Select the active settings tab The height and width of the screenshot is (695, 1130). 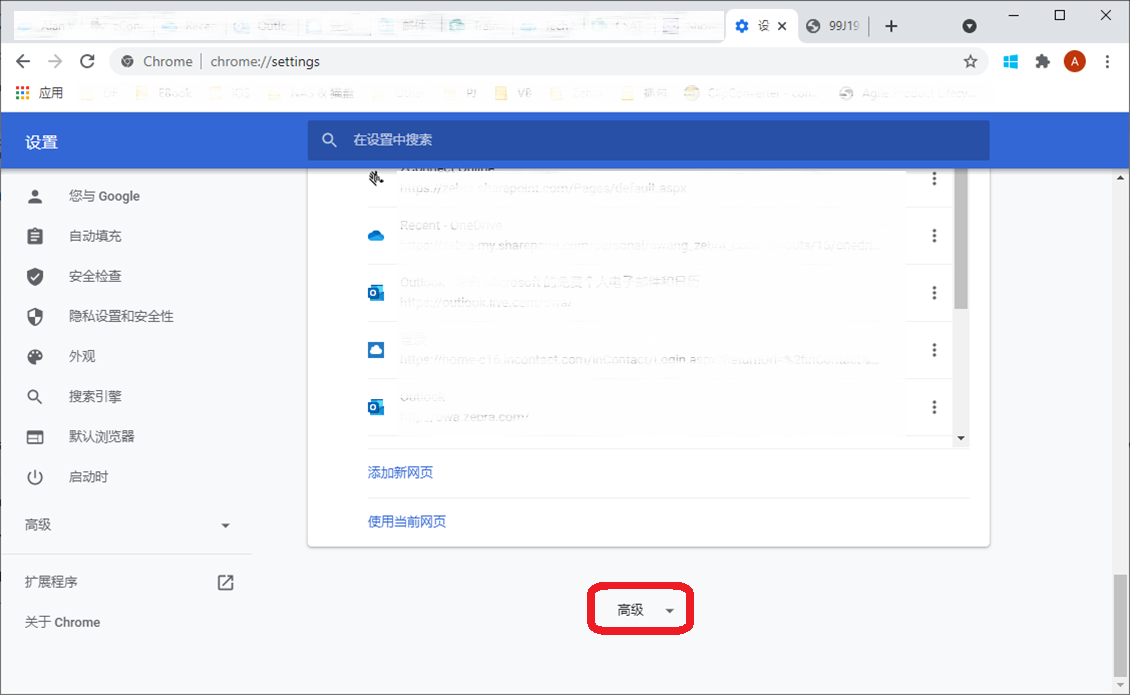coord(761,26)
